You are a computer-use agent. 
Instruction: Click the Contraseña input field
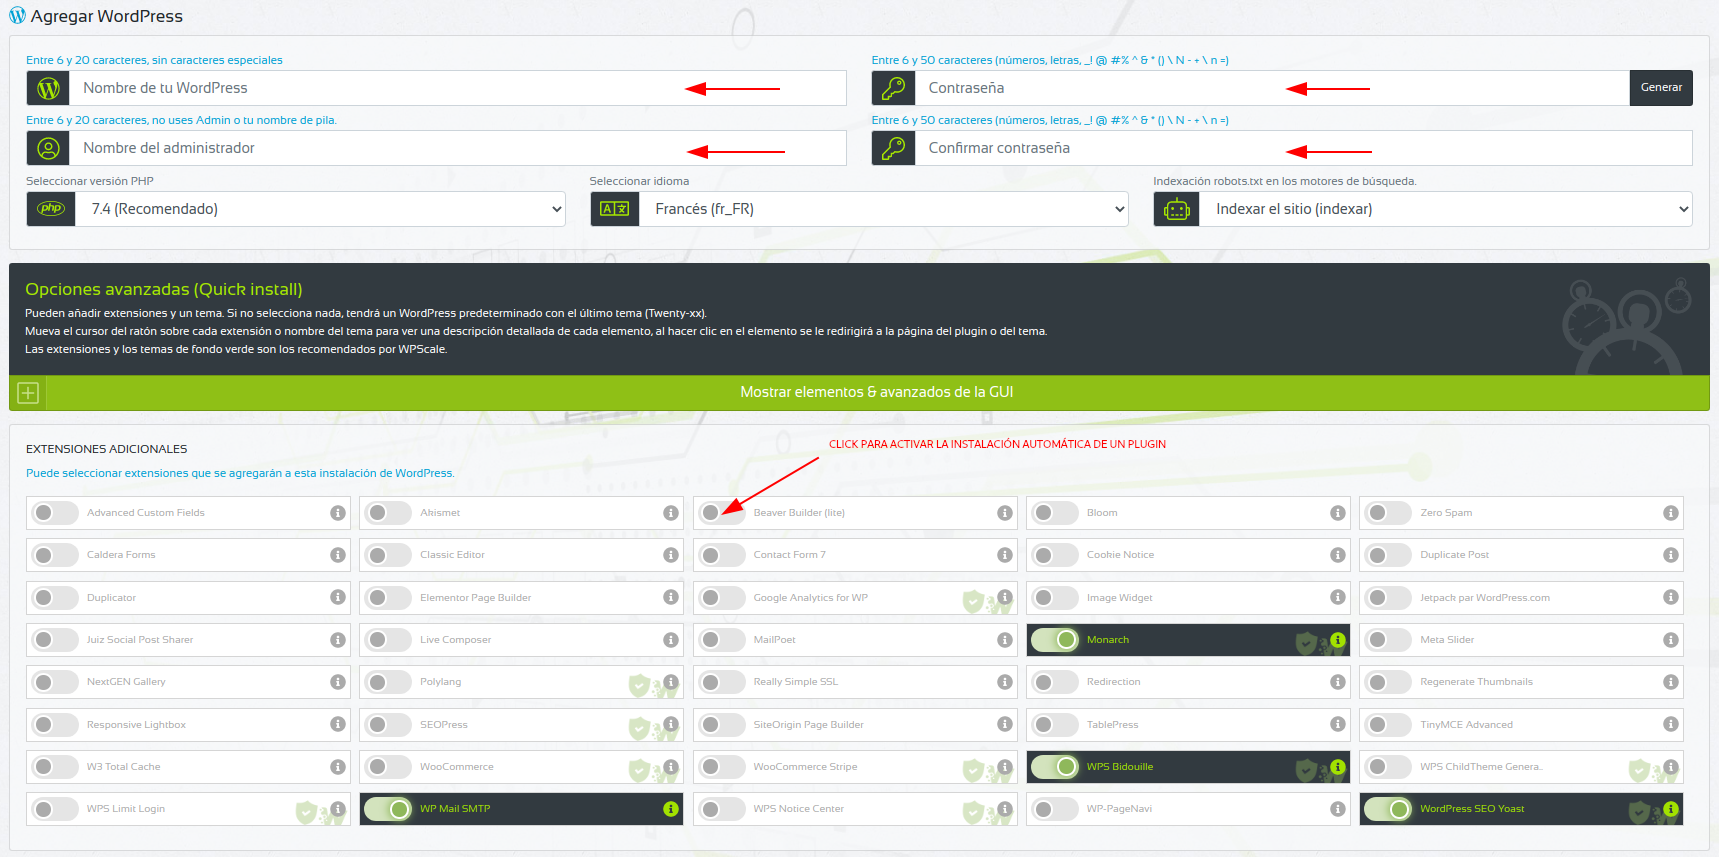click(1272, 88)
